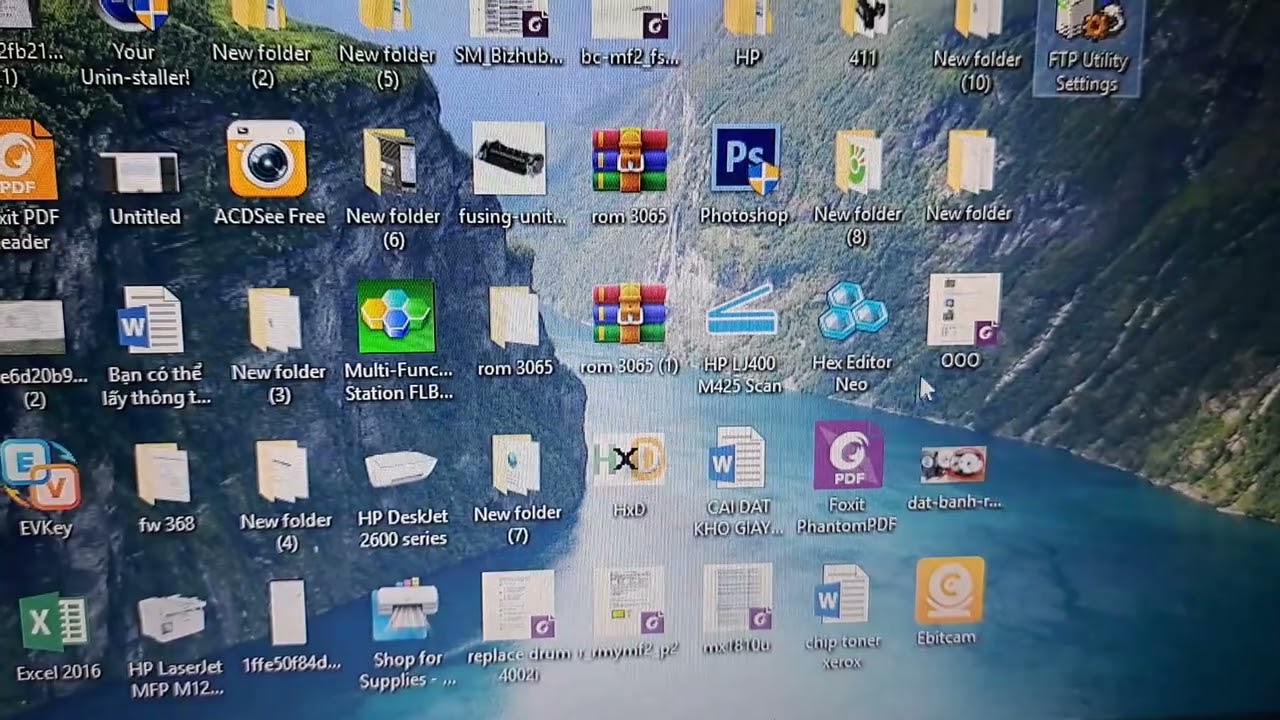Select the 1ffe50f84d file icon
The height and width of the screenshot is (720, 1280).
(x=287, y=612)
